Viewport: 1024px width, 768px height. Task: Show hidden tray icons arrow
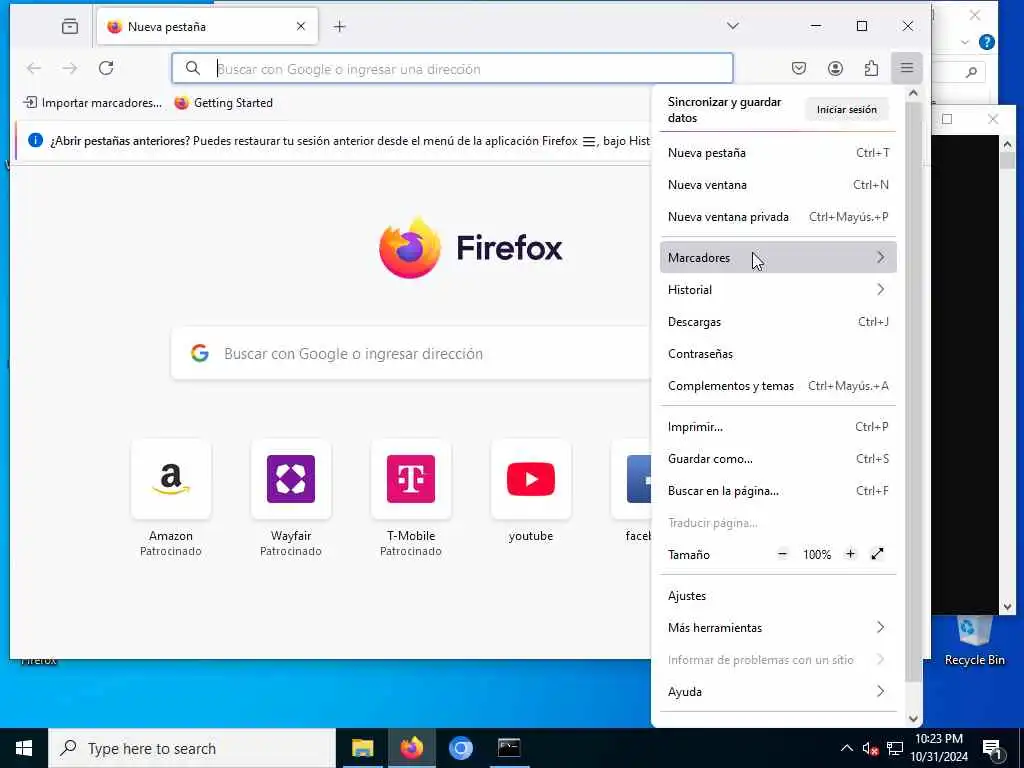(846, 748)
